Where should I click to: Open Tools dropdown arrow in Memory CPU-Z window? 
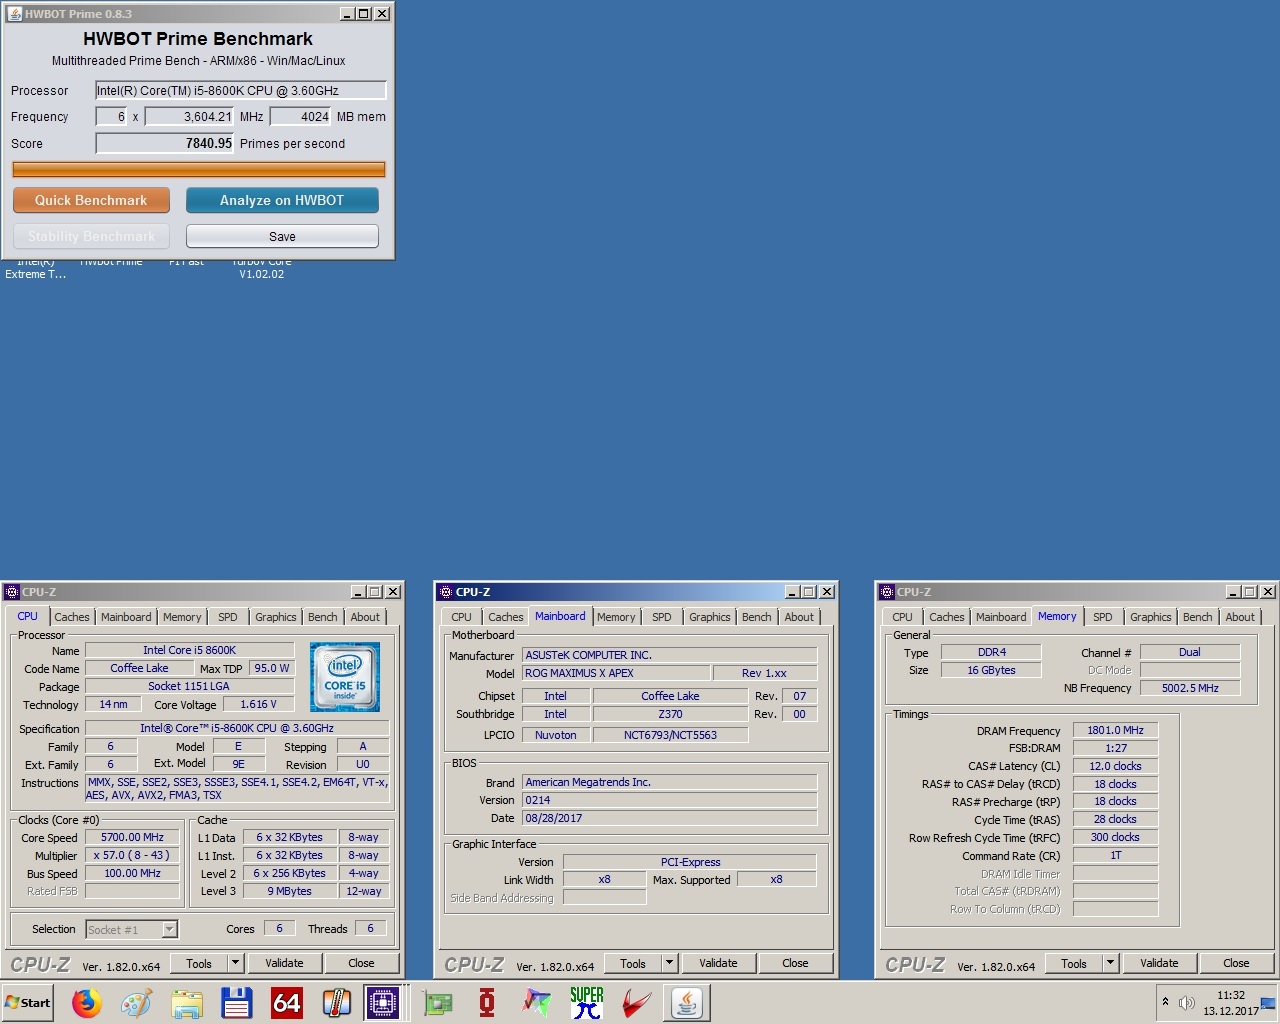tap(1111, 963)
